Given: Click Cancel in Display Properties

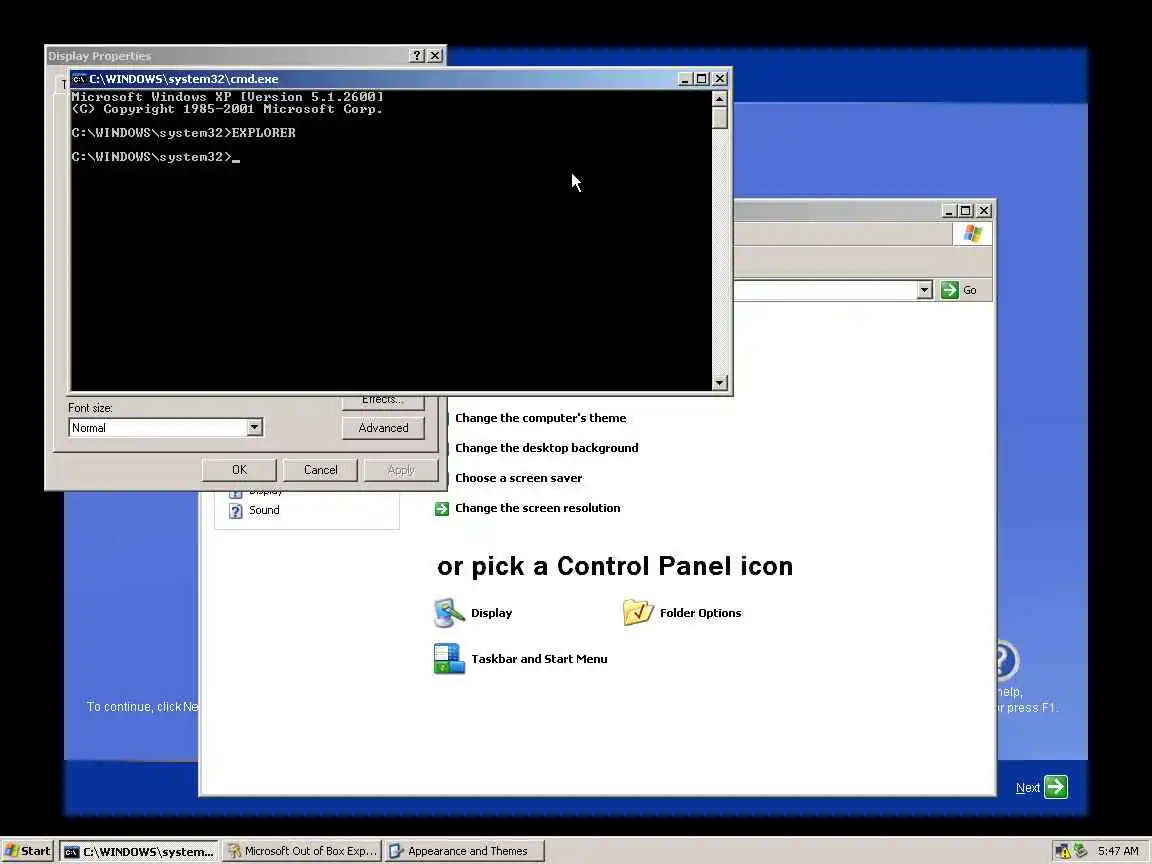Looking at the screenshot, I should [320, 470].
